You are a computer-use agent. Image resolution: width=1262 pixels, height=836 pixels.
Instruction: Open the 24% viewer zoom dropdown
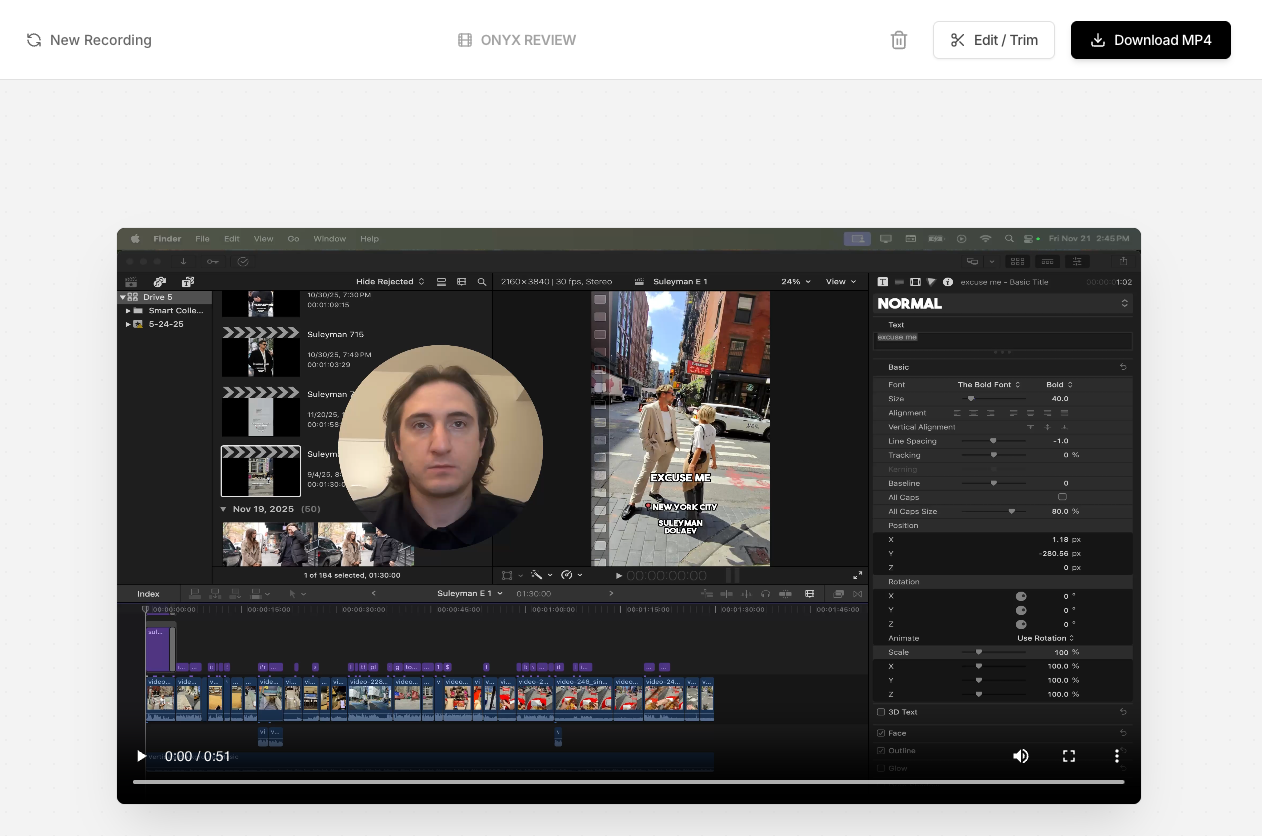tap(796, 282)
